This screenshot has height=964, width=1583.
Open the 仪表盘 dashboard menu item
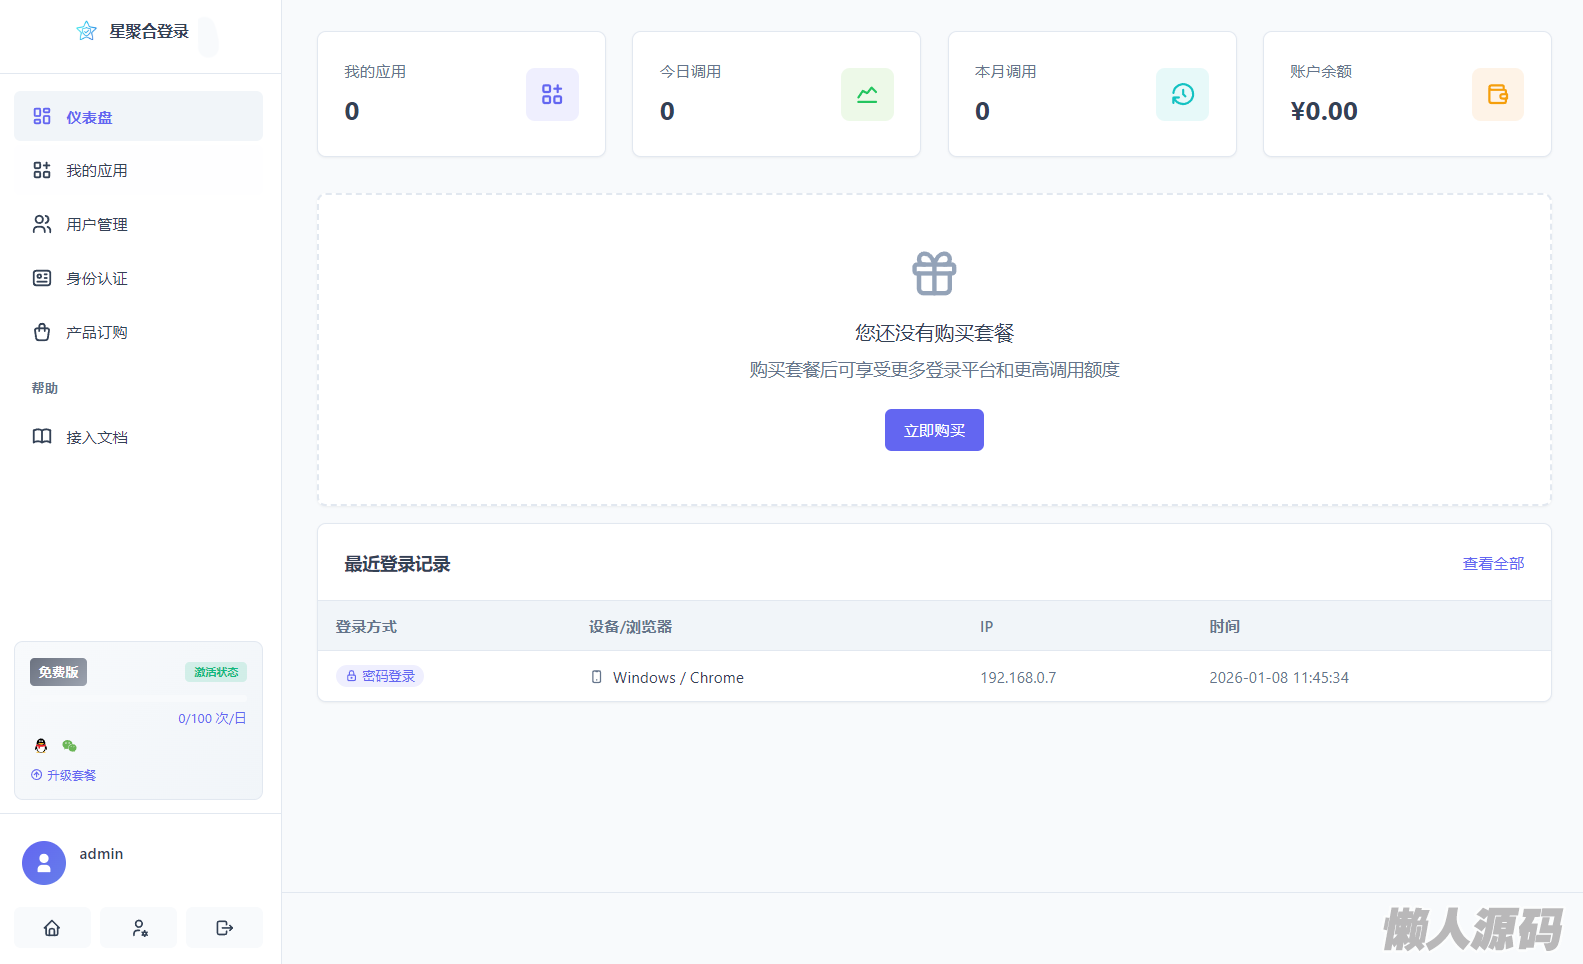point(138,117)
